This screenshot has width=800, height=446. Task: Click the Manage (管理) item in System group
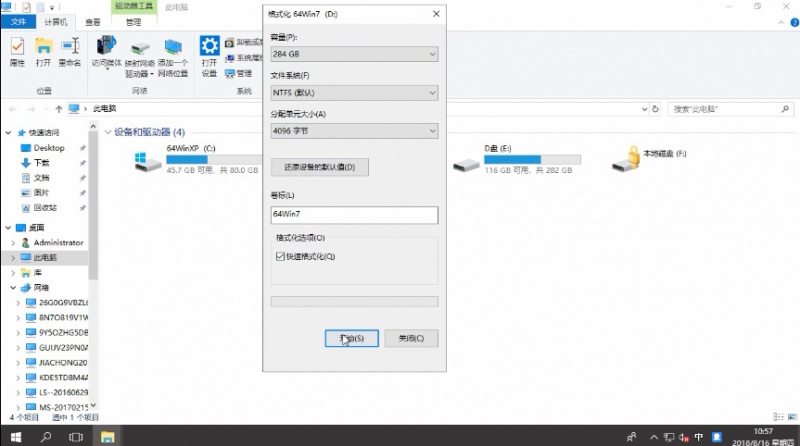click(x=239, y=73)
